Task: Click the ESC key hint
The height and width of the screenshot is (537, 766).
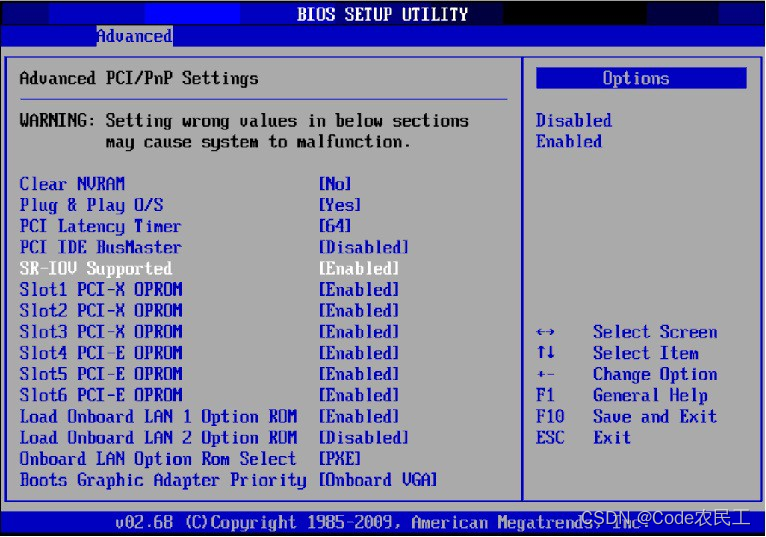Action: pyautogui.click(x=550, y=438)
